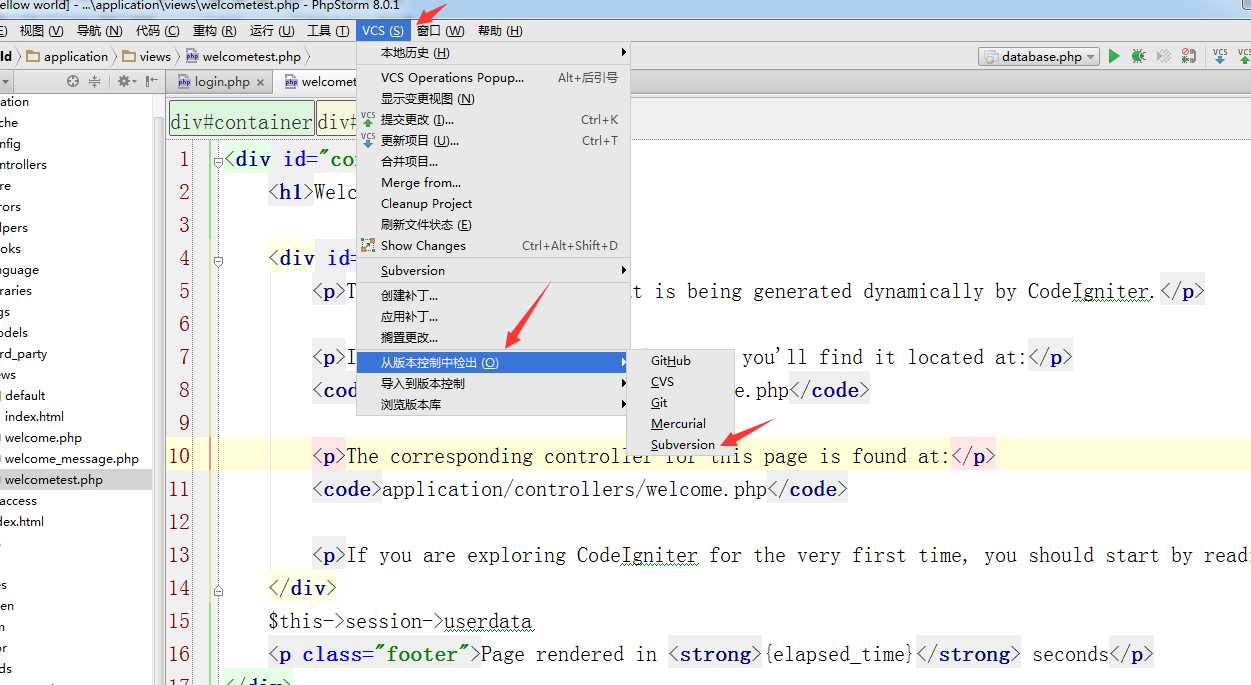
Task: Click the welcometest.php breadcrumb
Action: click(251, 57)
